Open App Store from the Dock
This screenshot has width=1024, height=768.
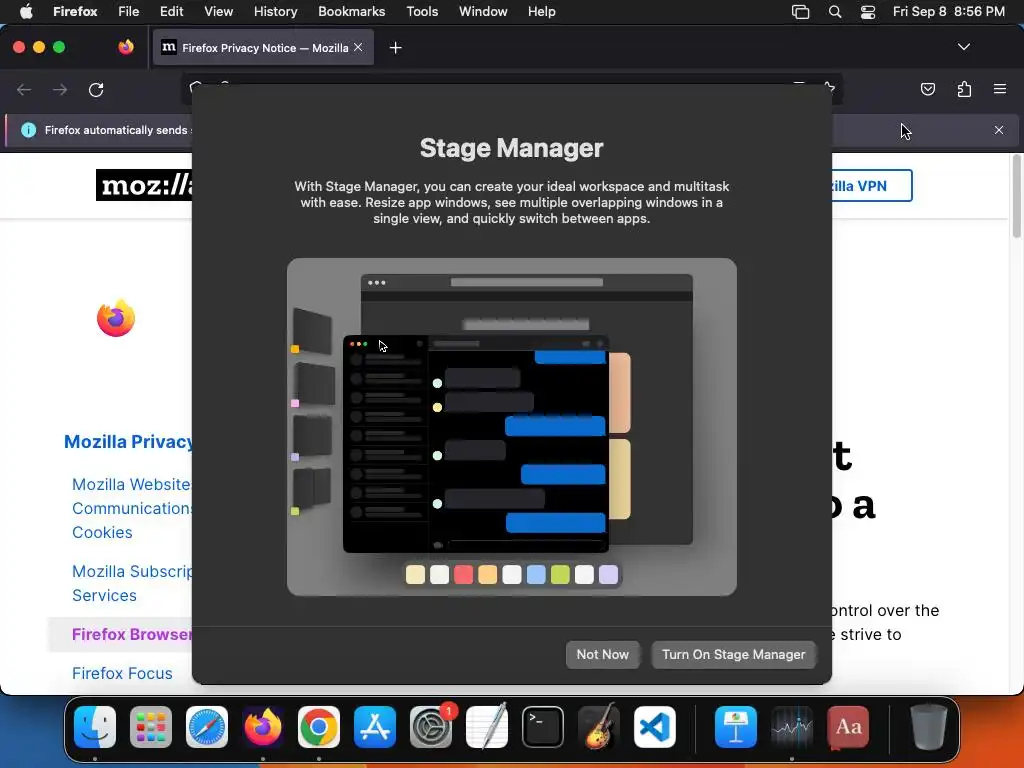coord(375,727)
